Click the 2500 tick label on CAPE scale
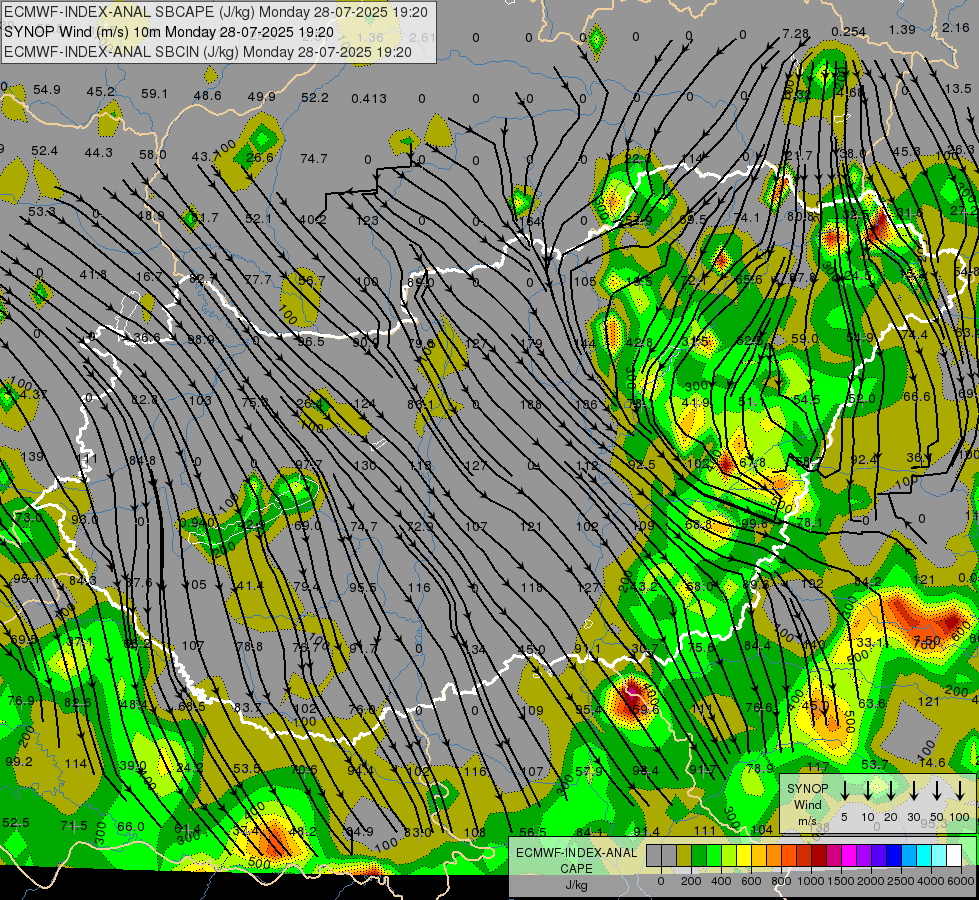 pos(901,881)
